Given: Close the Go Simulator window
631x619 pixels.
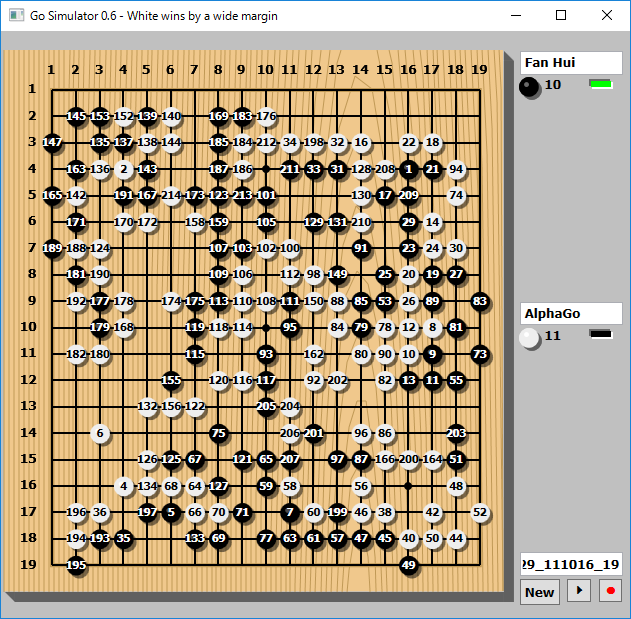Looking at the screenshot, I should (607, 16).
